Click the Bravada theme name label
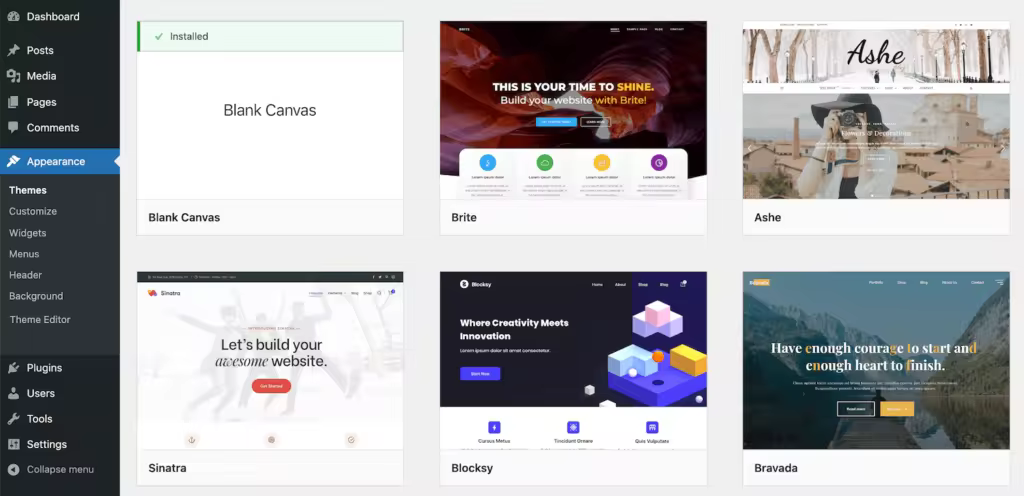Image resolution: width=1024 pixels, height=496 pixels. 776,468
